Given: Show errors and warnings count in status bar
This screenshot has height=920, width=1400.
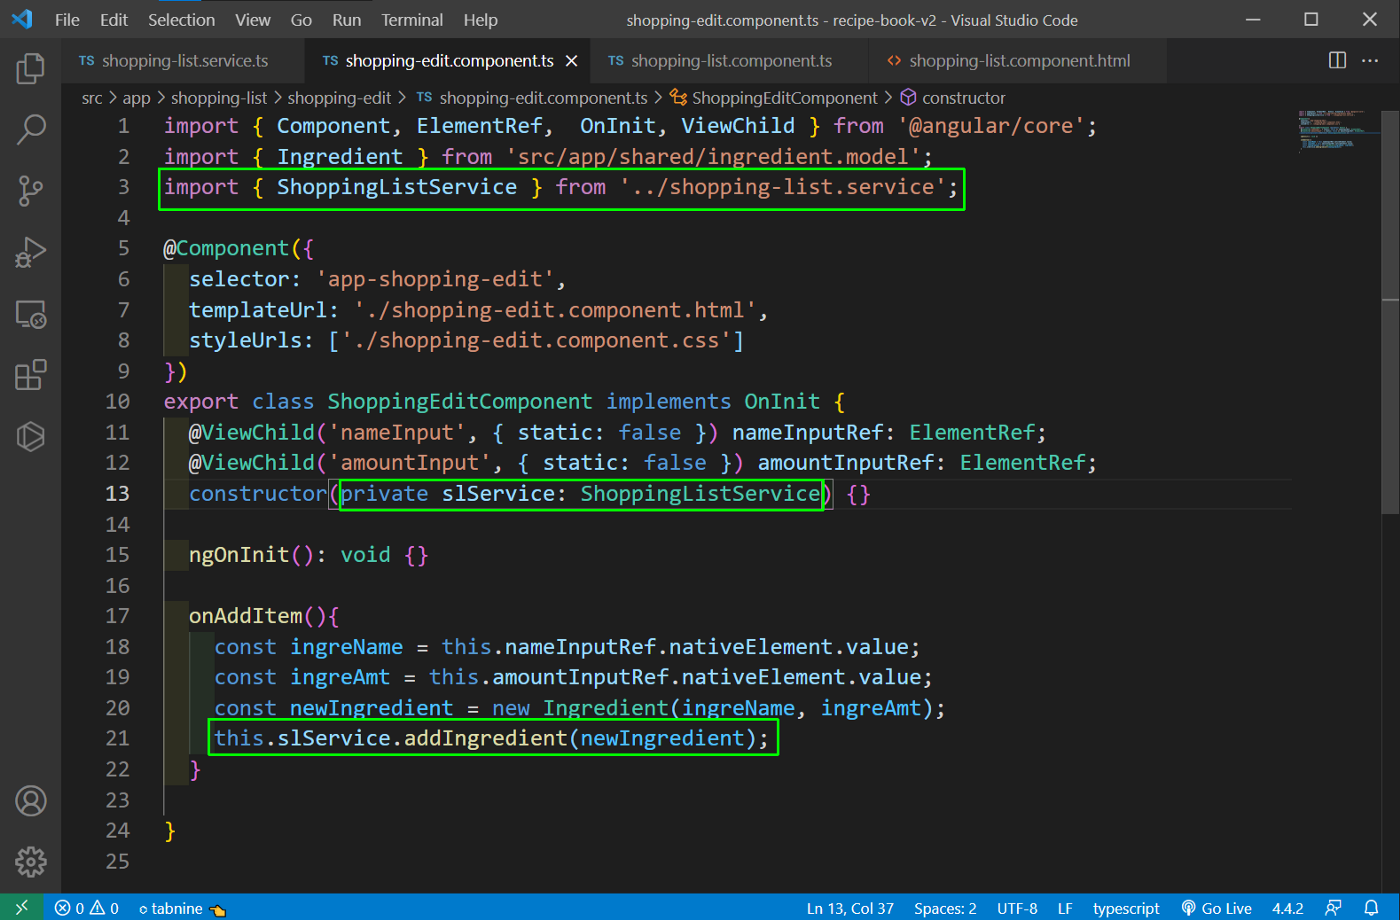Looking at the screenshot, I should [x=87, y=908].
